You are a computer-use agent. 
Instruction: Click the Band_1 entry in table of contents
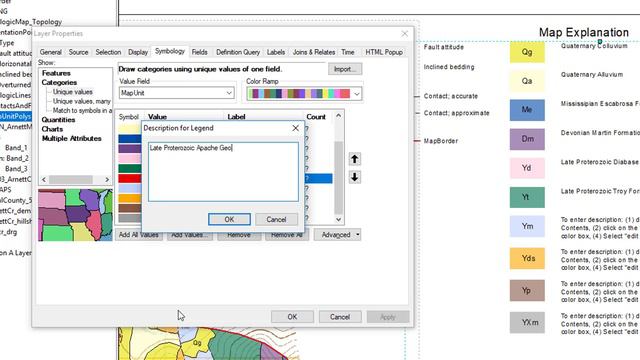(x=16, y=148)
